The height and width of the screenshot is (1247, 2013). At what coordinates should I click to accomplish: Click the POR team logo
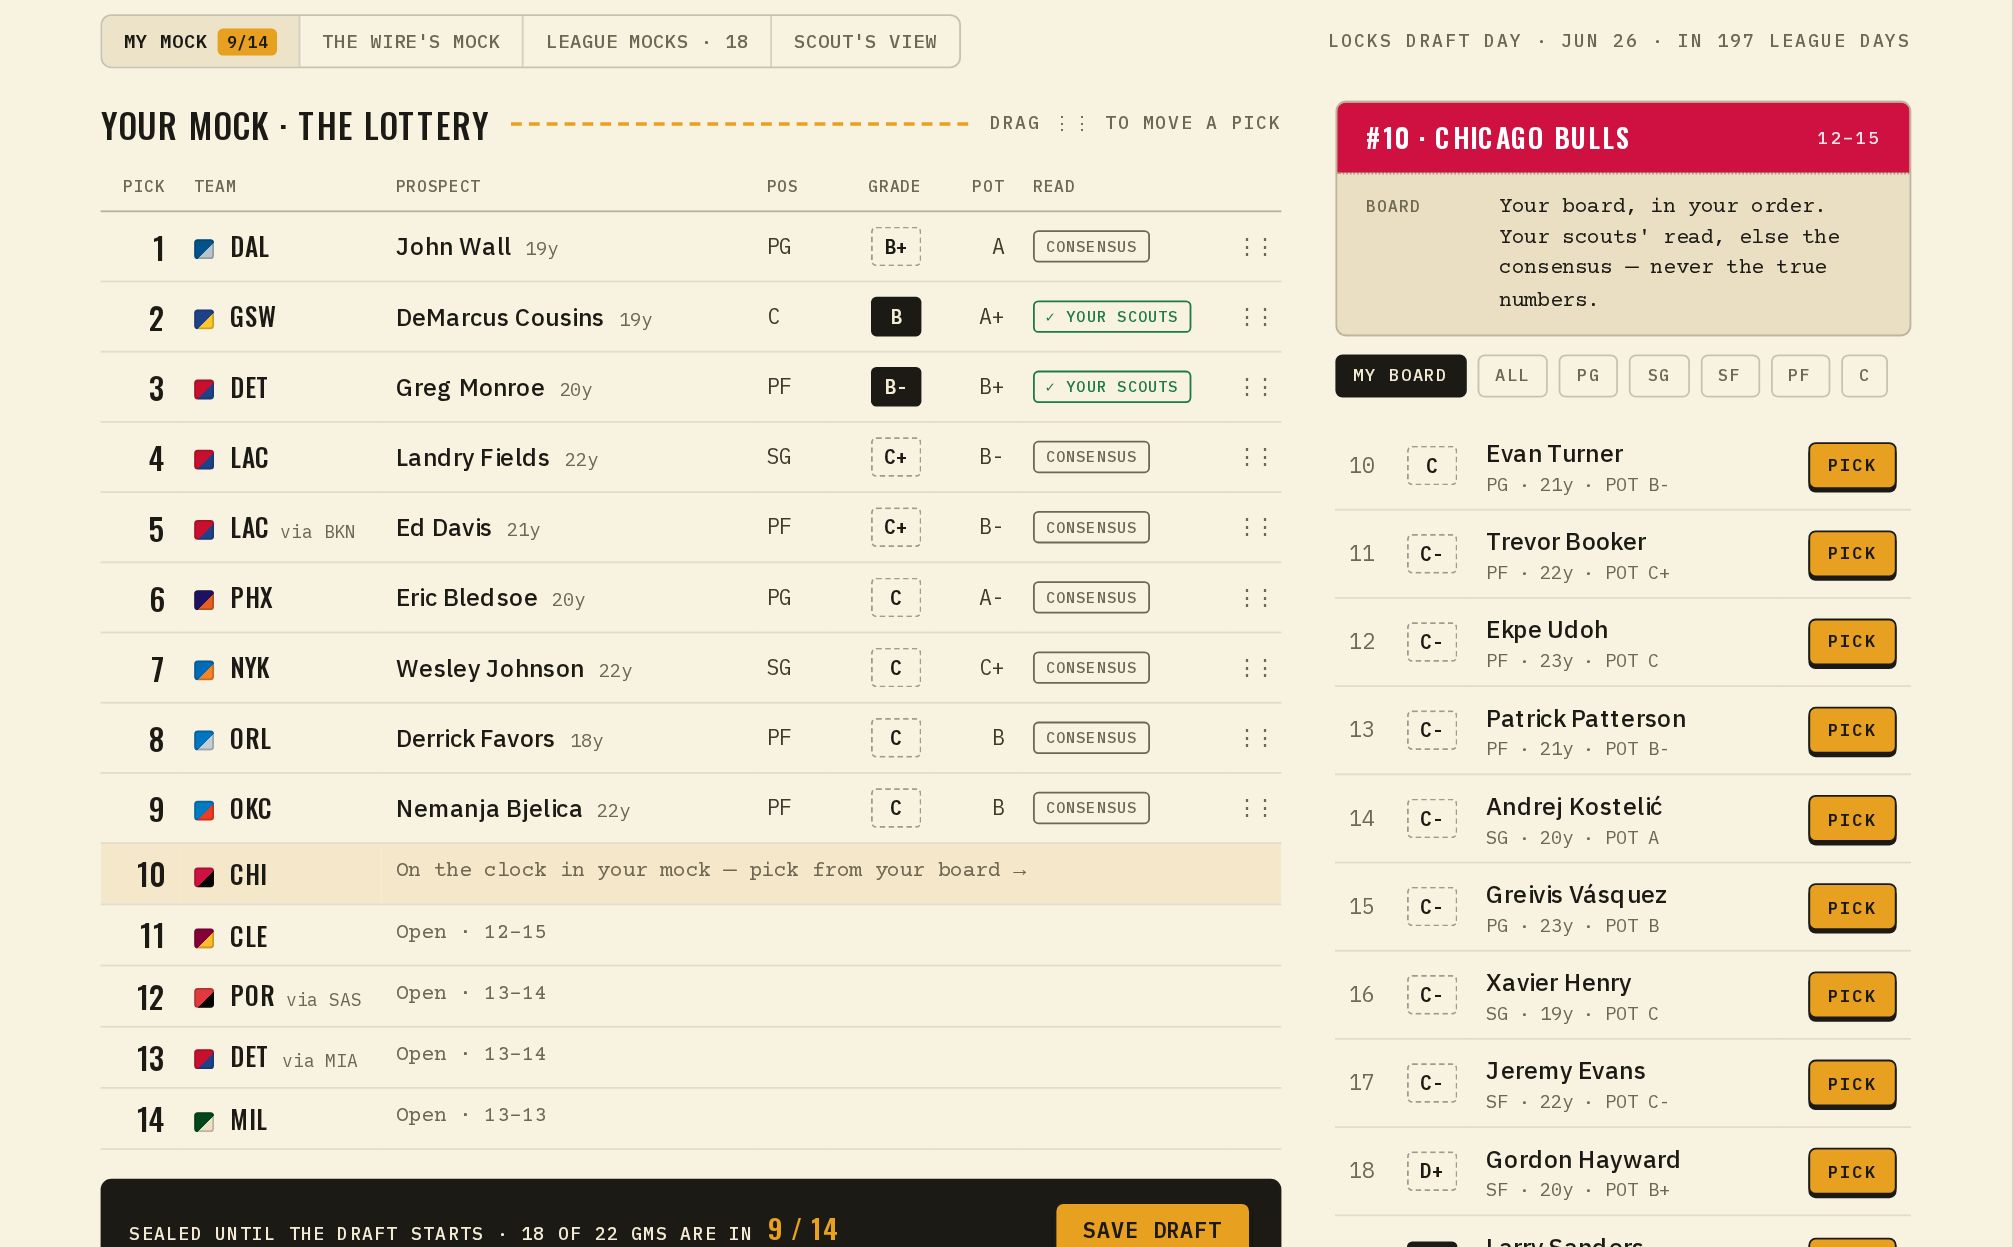pyautogui.click(x=204, y=997)
